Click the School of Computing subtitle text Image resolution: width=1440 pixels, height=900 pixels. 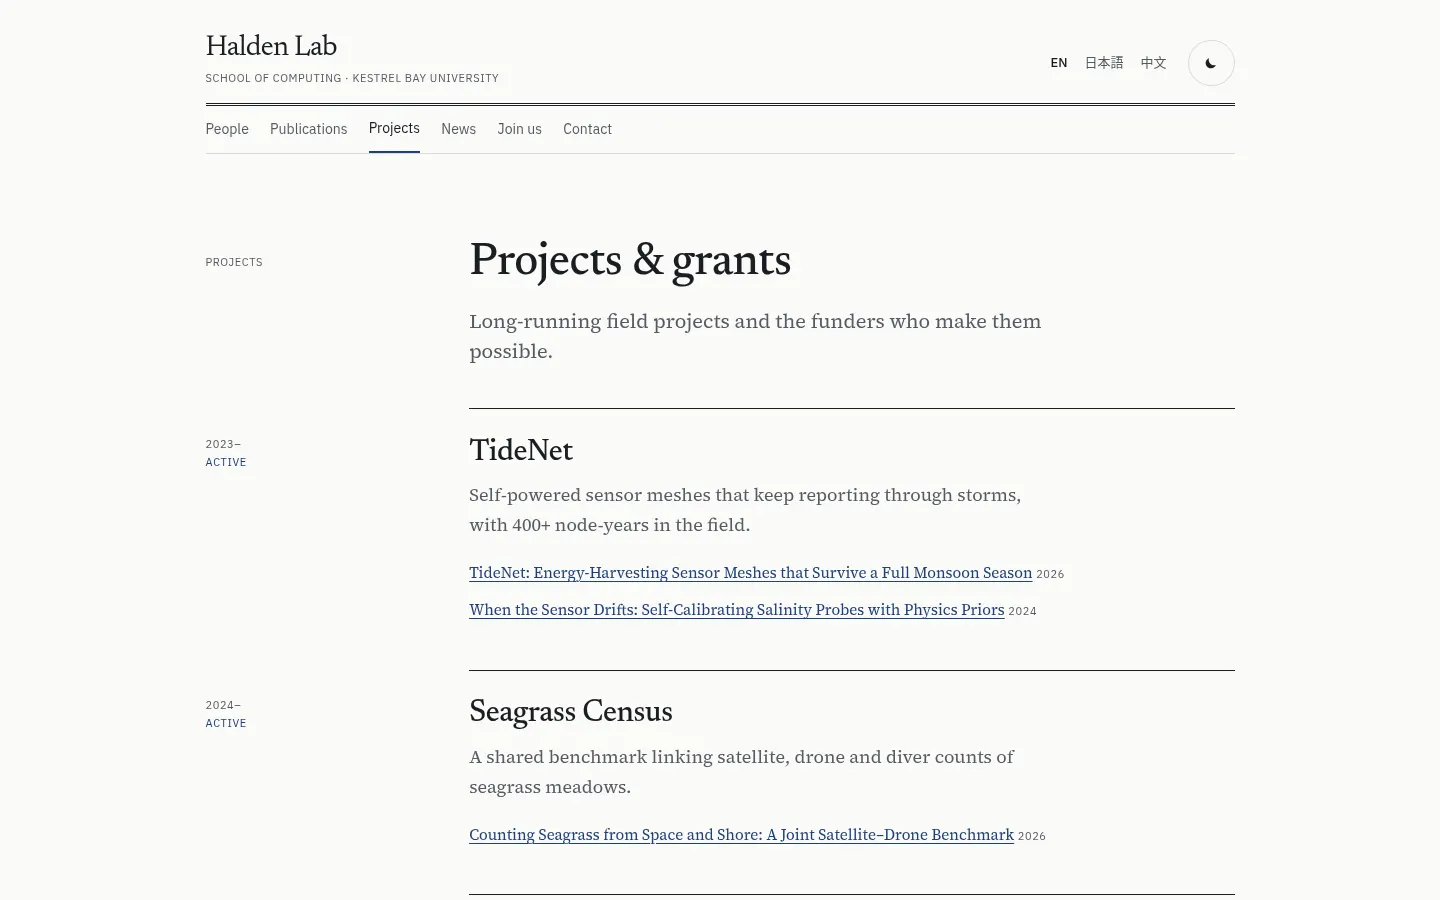tap(352, 78)
